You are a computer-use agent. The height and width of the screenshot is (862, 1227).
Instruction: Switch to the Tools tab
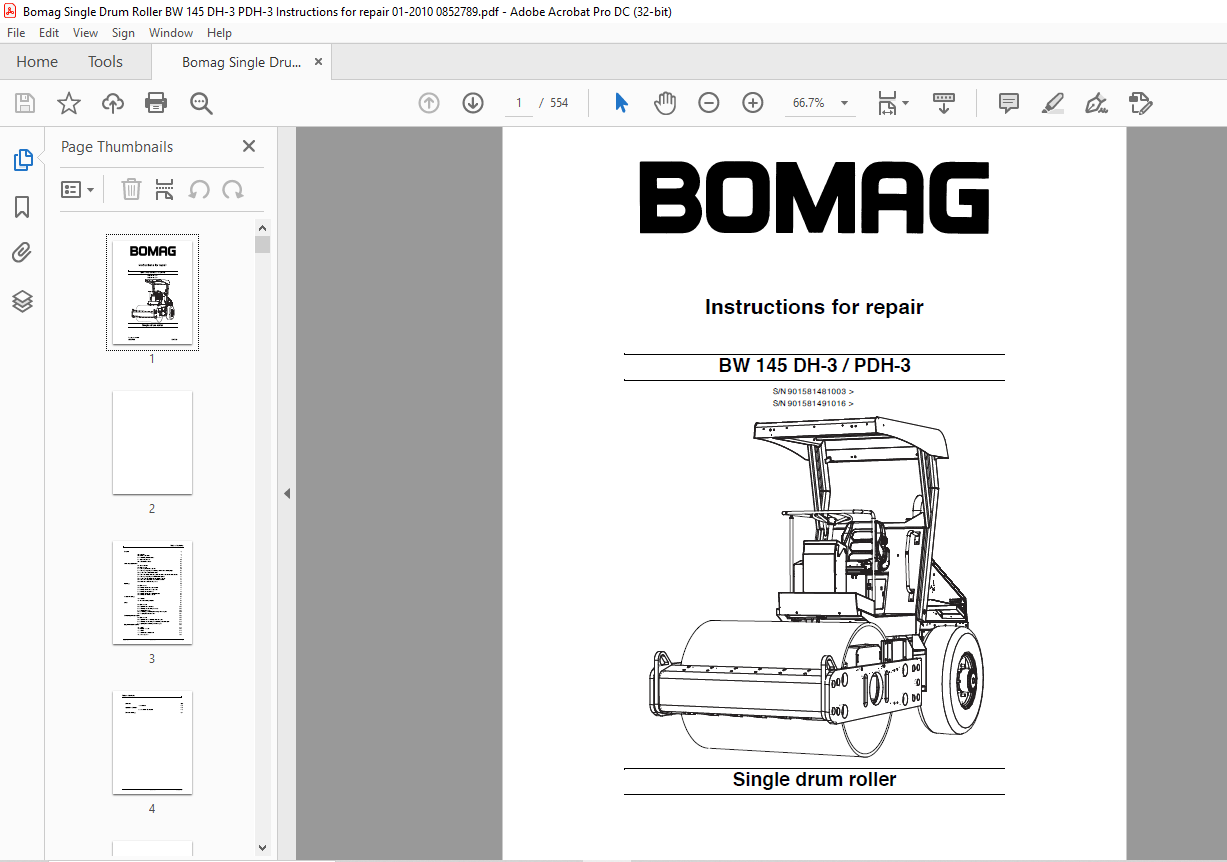[x=105, y=62]
